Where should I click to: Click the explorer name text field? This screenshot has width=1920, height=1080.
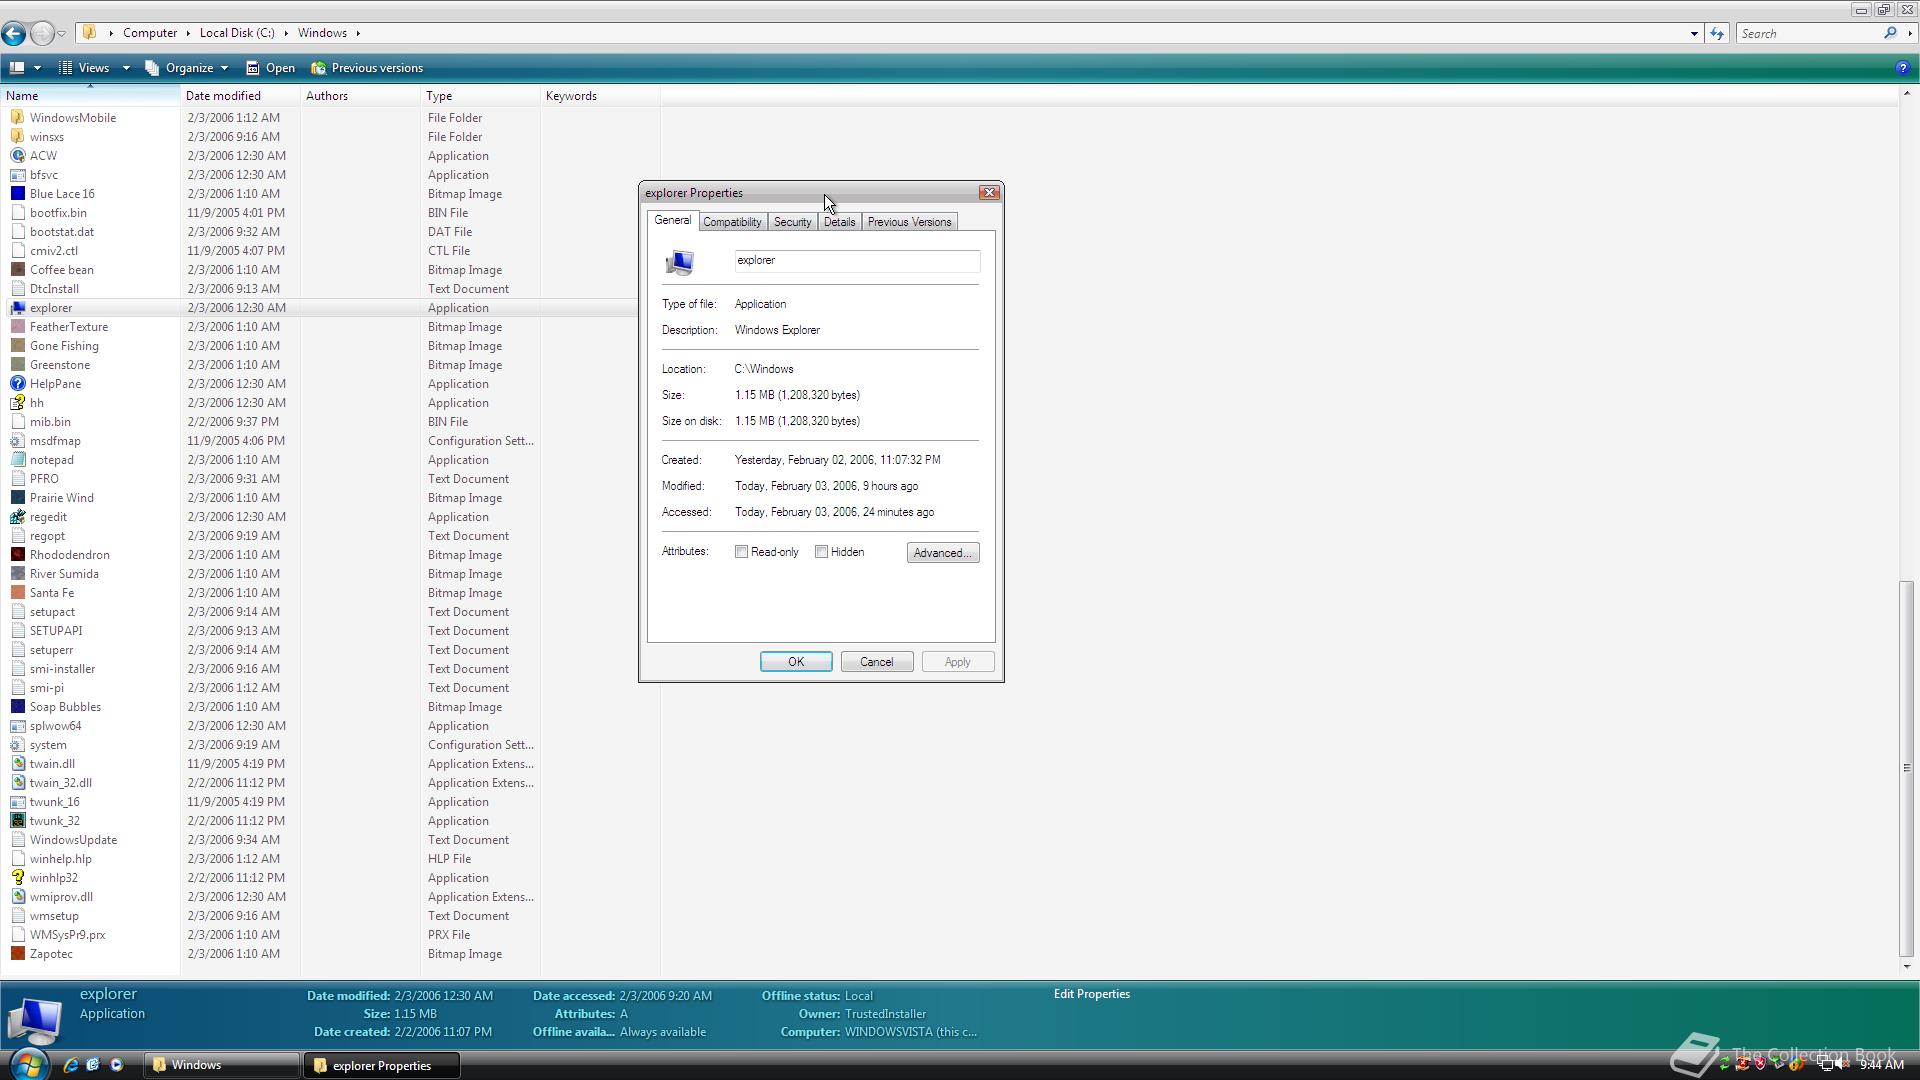click(856, 261)
